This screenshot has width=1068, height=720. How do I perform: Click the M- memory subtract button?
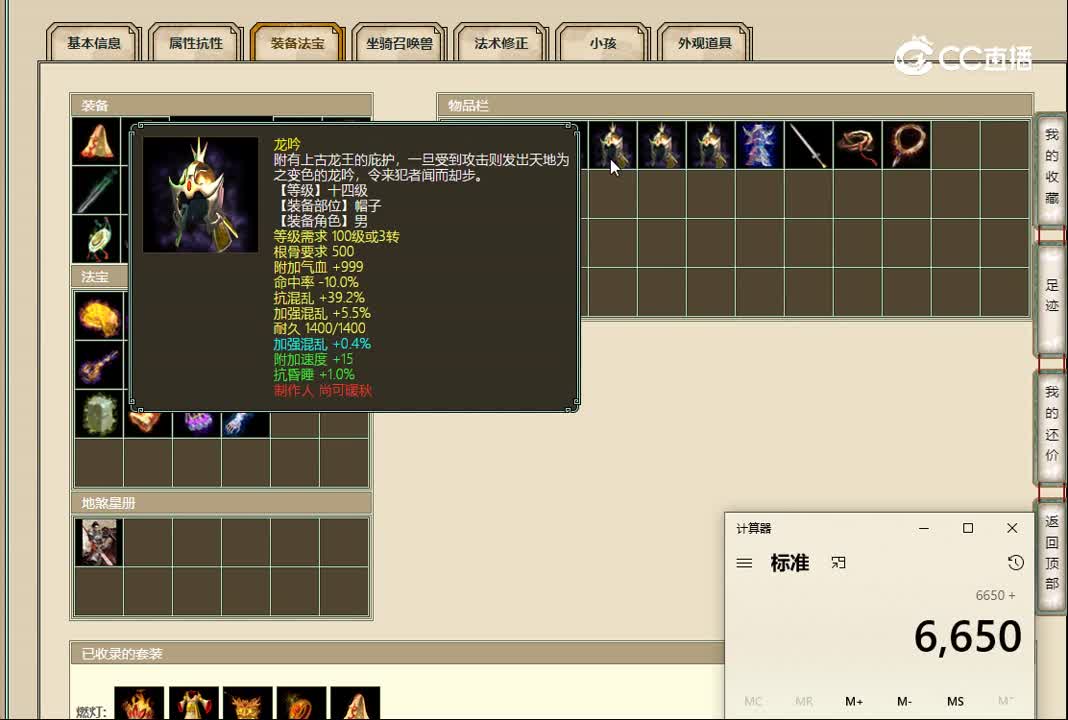905,701
